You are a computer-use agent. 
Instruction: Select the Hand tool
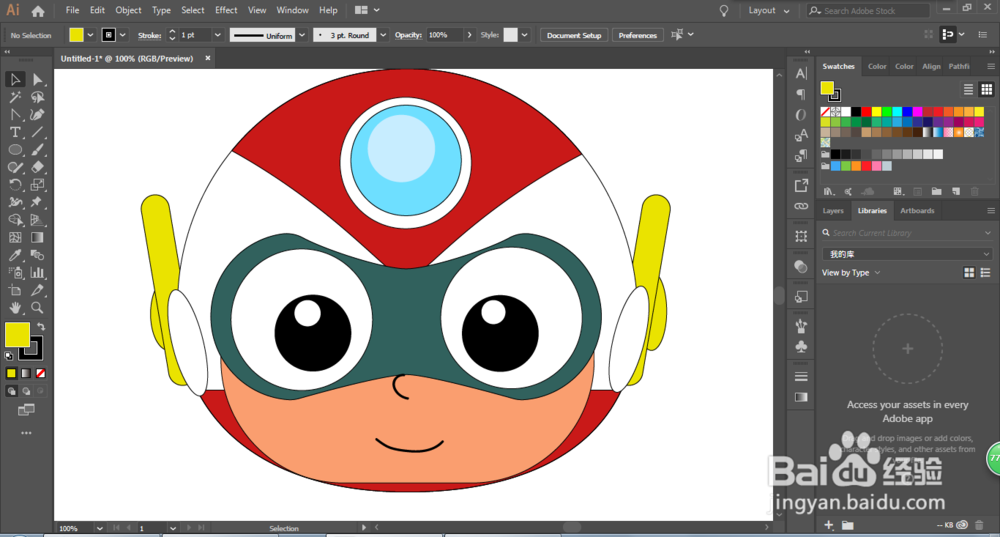click(x=15, y=307)
